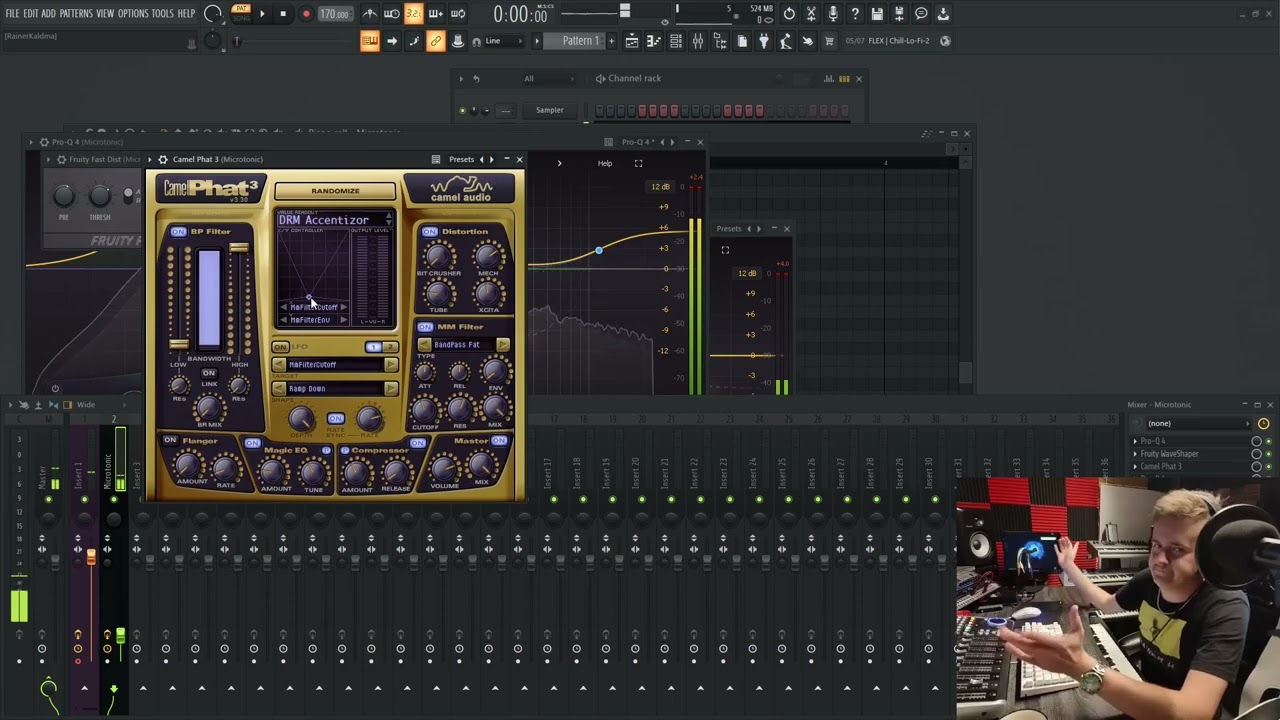
Task: Toggle the LFO Rate Sync ON switch
Action: pyautogui.click(x=335, y=419)
